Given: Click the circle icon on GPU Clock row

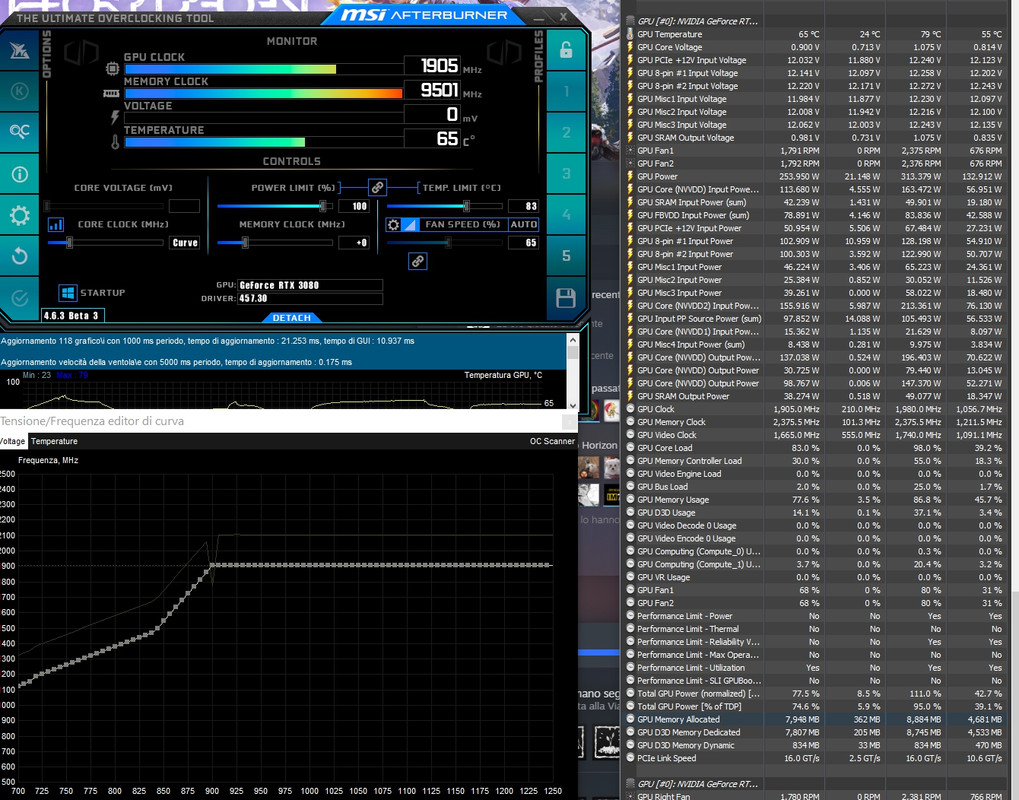Looking at the screenshot, I should tap(630, 409).
